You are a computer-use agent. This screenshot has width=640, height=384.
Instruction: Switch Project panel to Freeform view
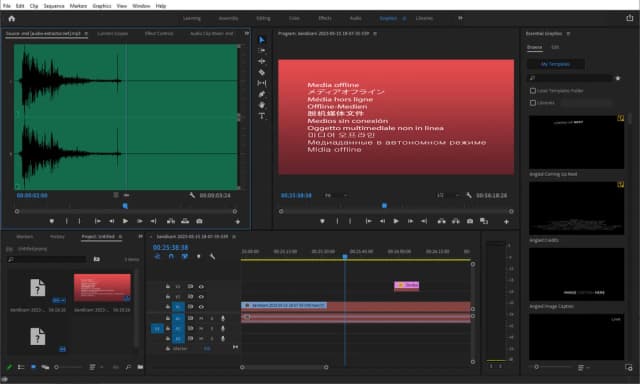tap(45, 367)
